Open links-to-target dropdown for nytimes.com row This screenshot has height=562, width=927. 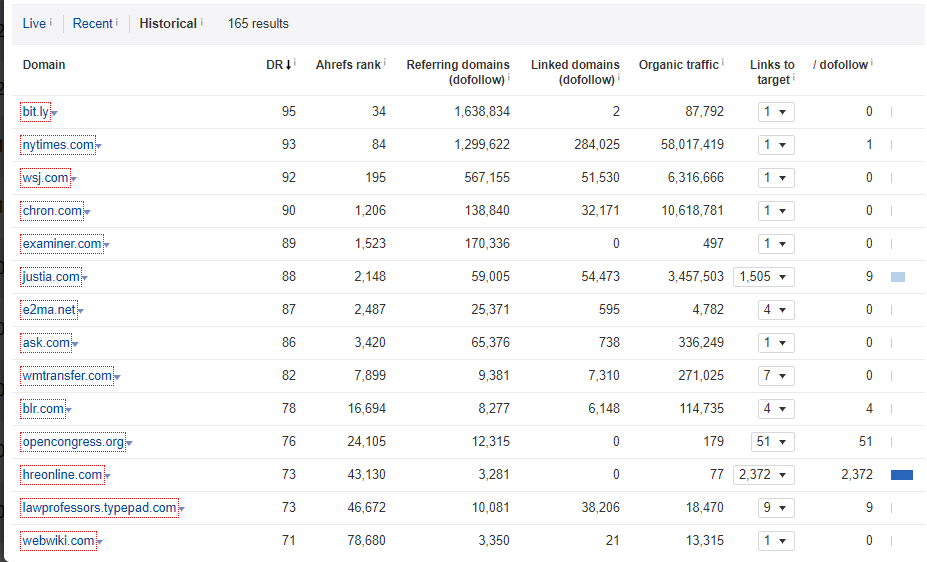(776, 145)
